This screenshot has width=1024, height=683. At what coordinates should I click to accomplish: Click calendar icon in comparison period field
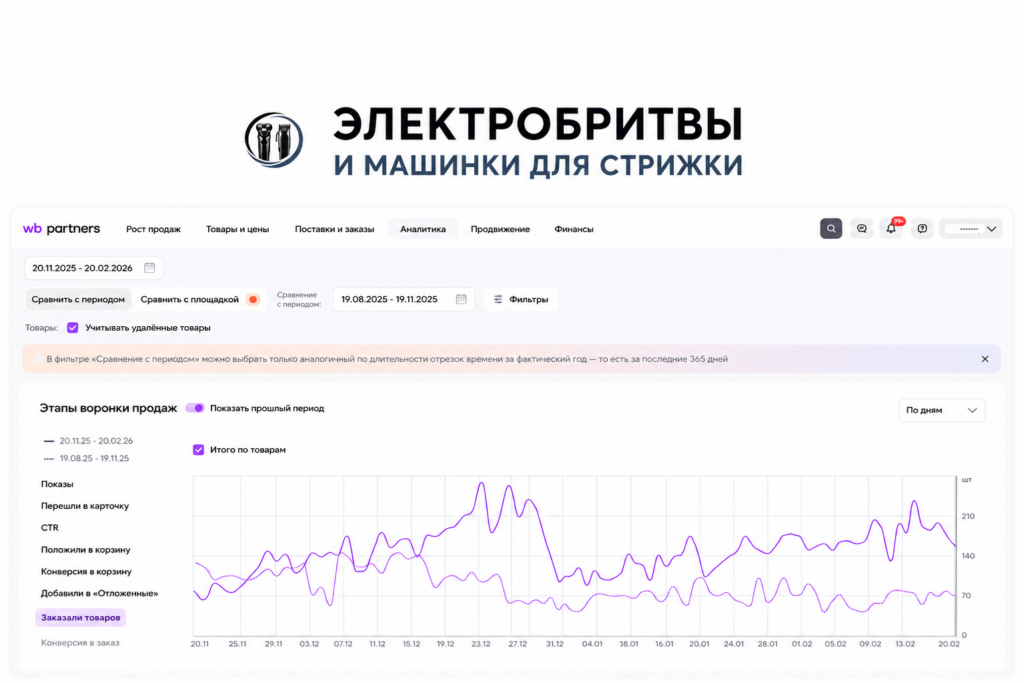pos(461,299)
